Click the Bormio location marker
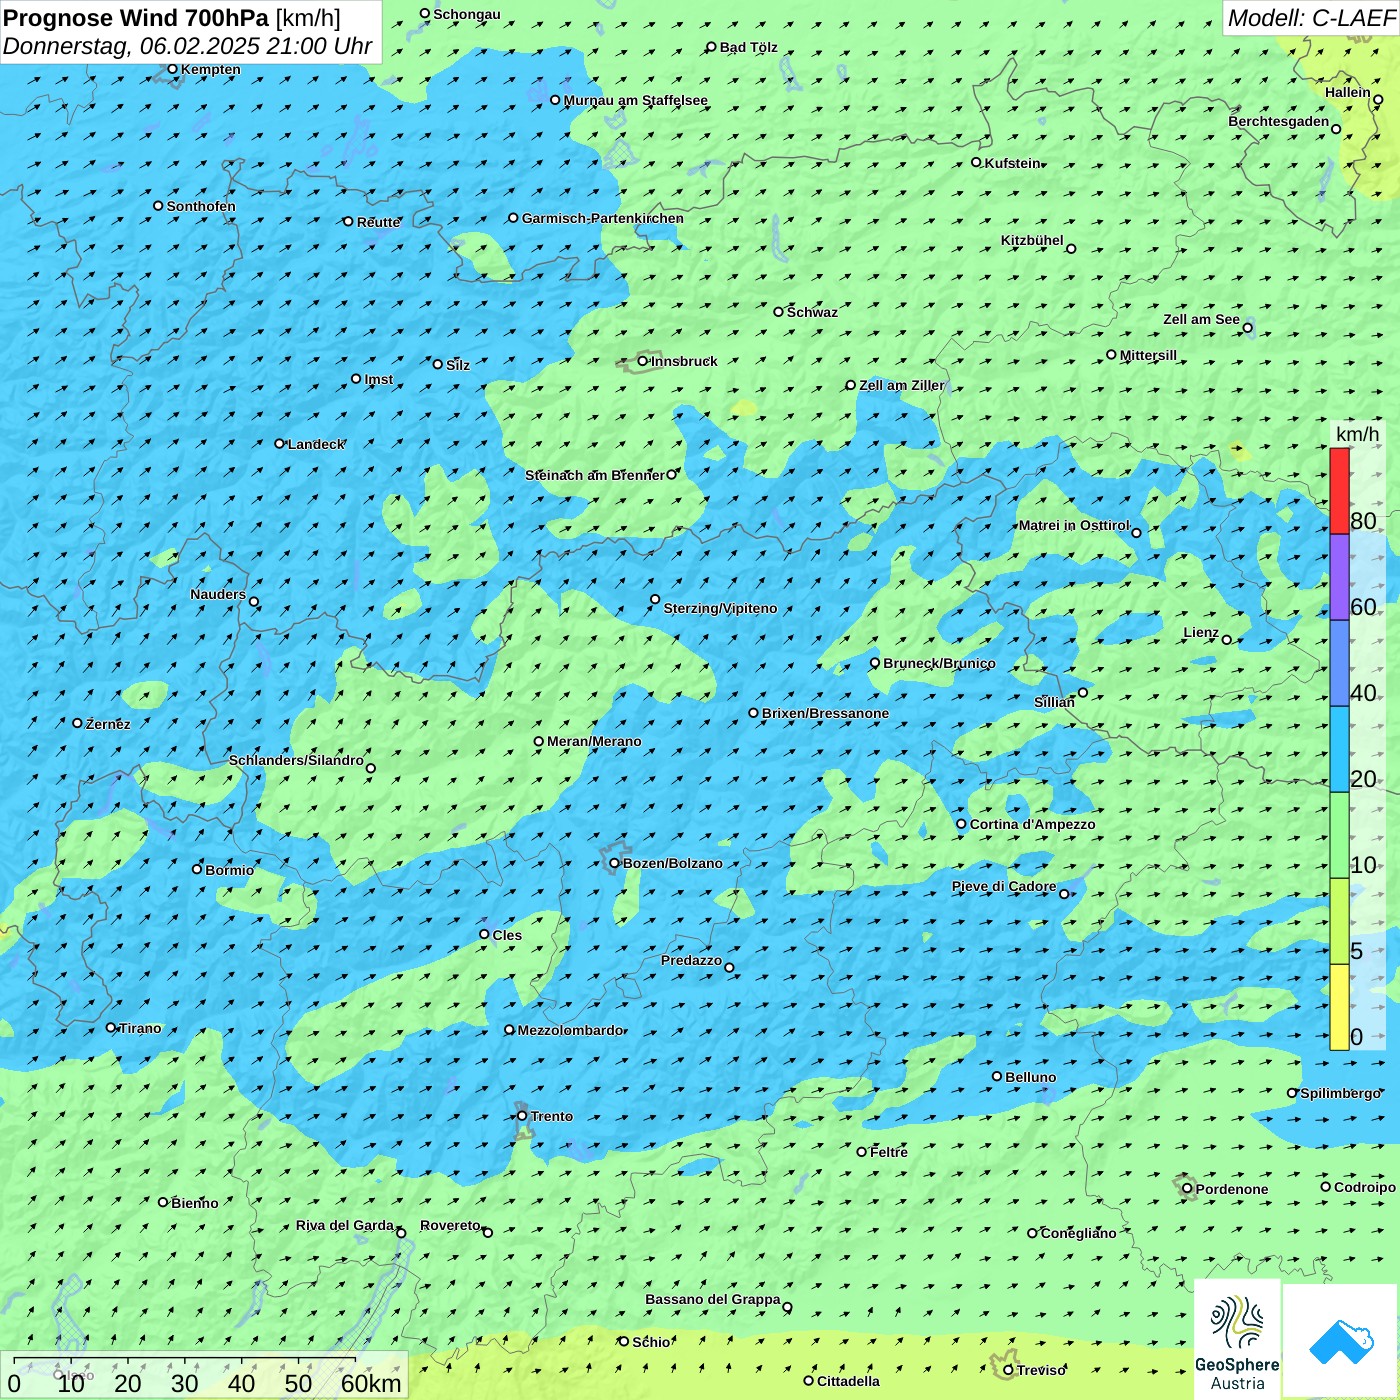This screenshot has width=1400, height=1400. (x=197, y=869)
